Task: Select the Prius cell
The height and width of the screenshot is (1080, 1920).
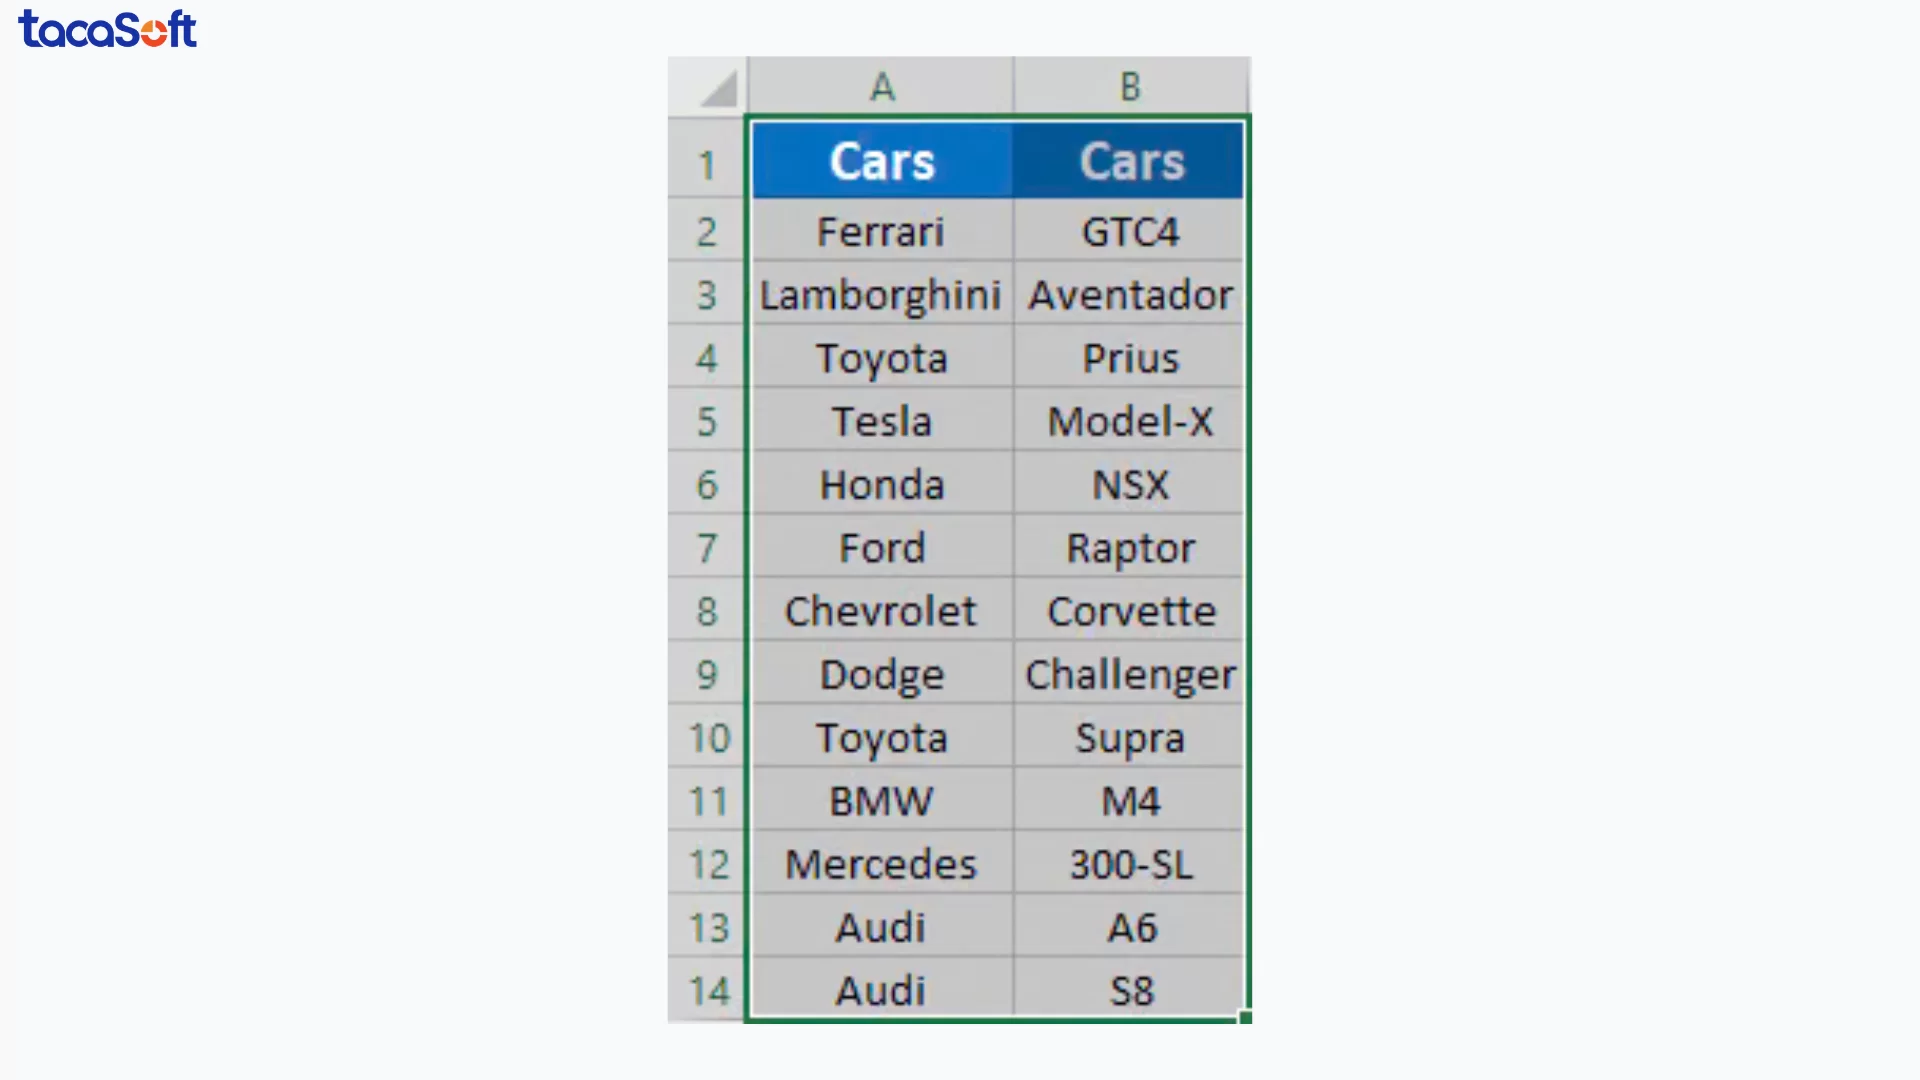Action: (1129, 357)
